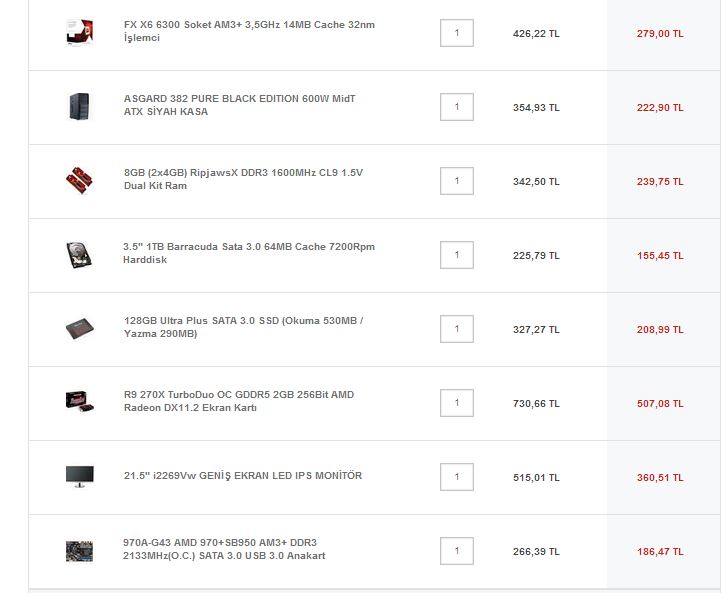Open the R9 270X graphics card image
Screen dimensions: 722x593
coord(80,401)
